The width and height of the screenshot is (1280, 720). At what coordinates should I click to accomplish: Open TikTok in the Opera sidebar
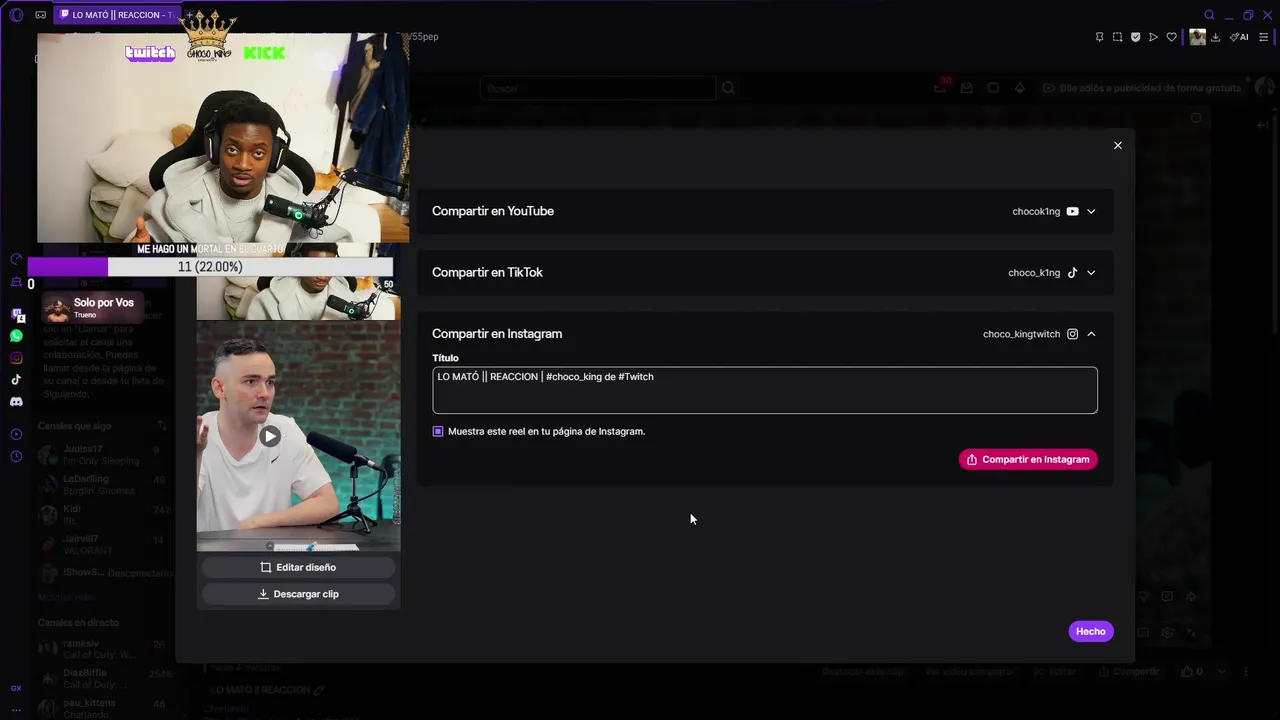(x=16, y=380)
